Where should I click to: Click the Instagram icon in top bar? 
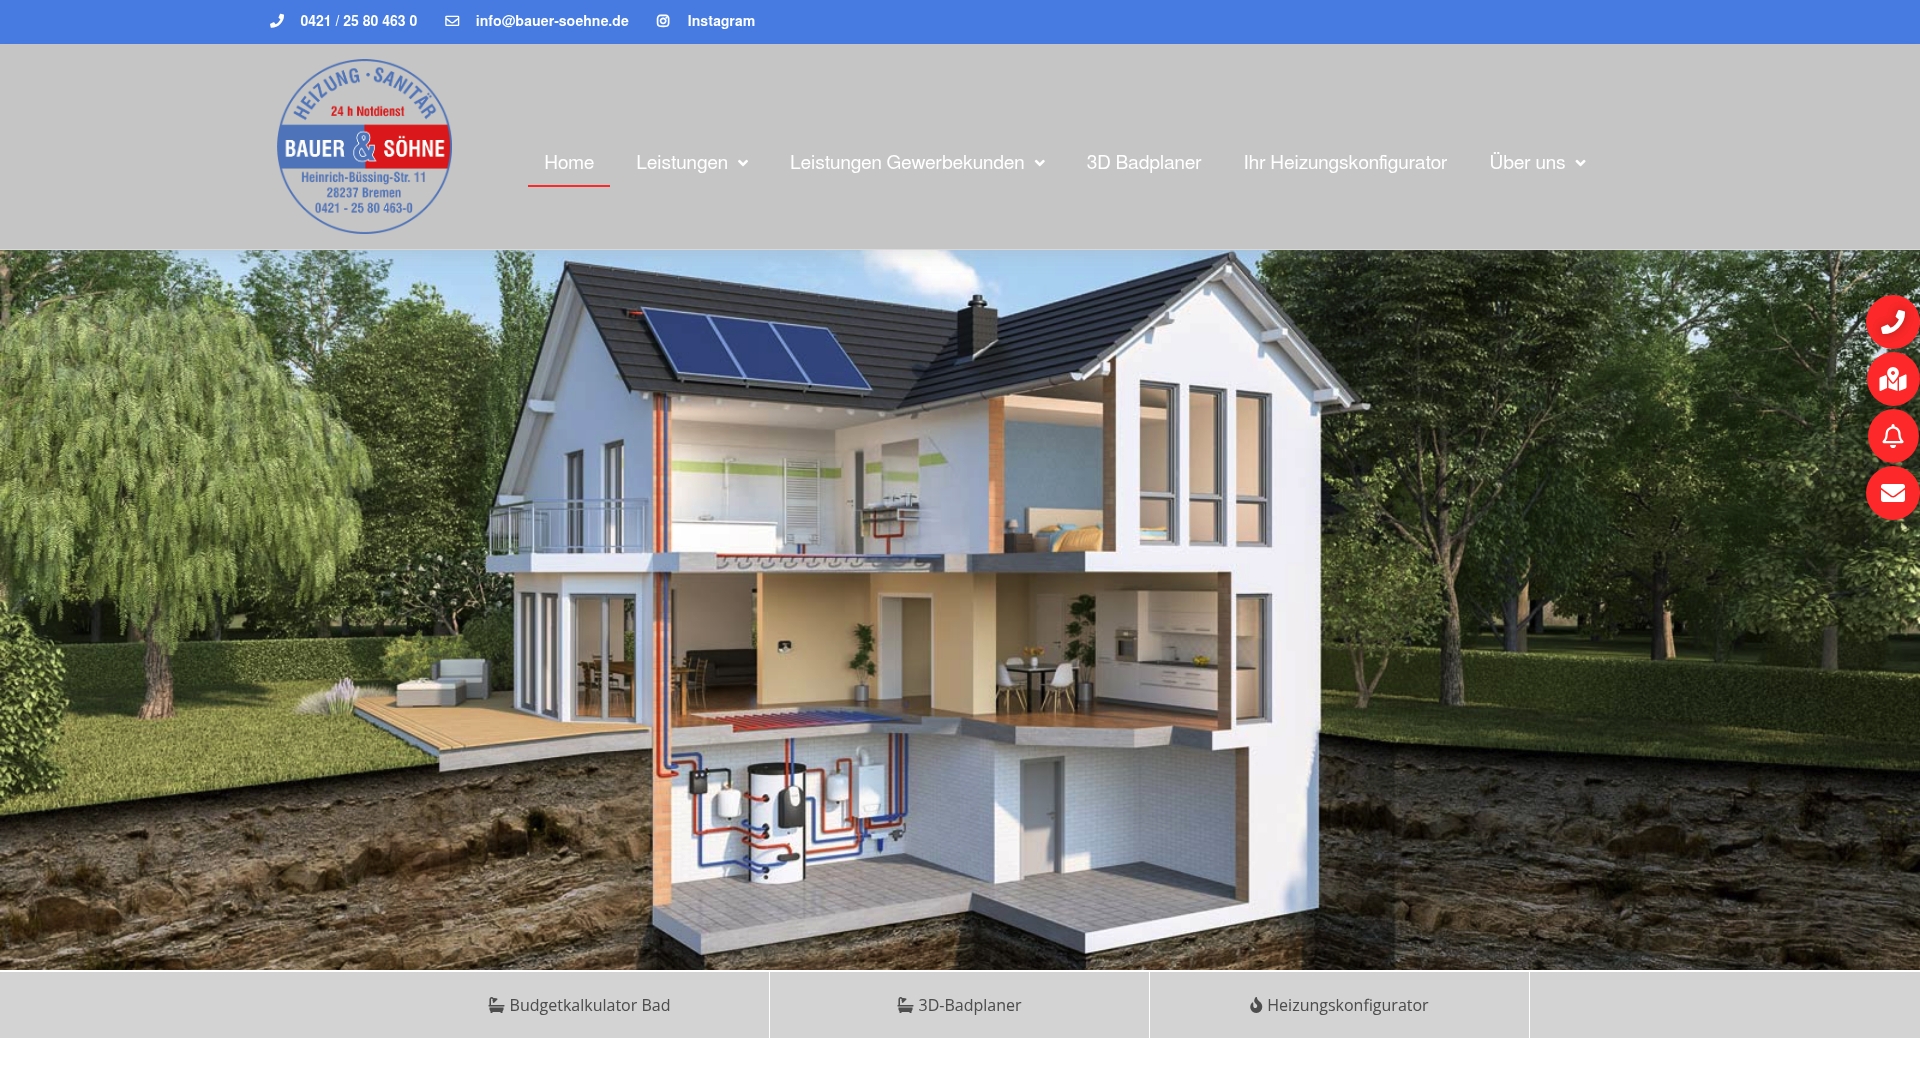tap(663, 21)
